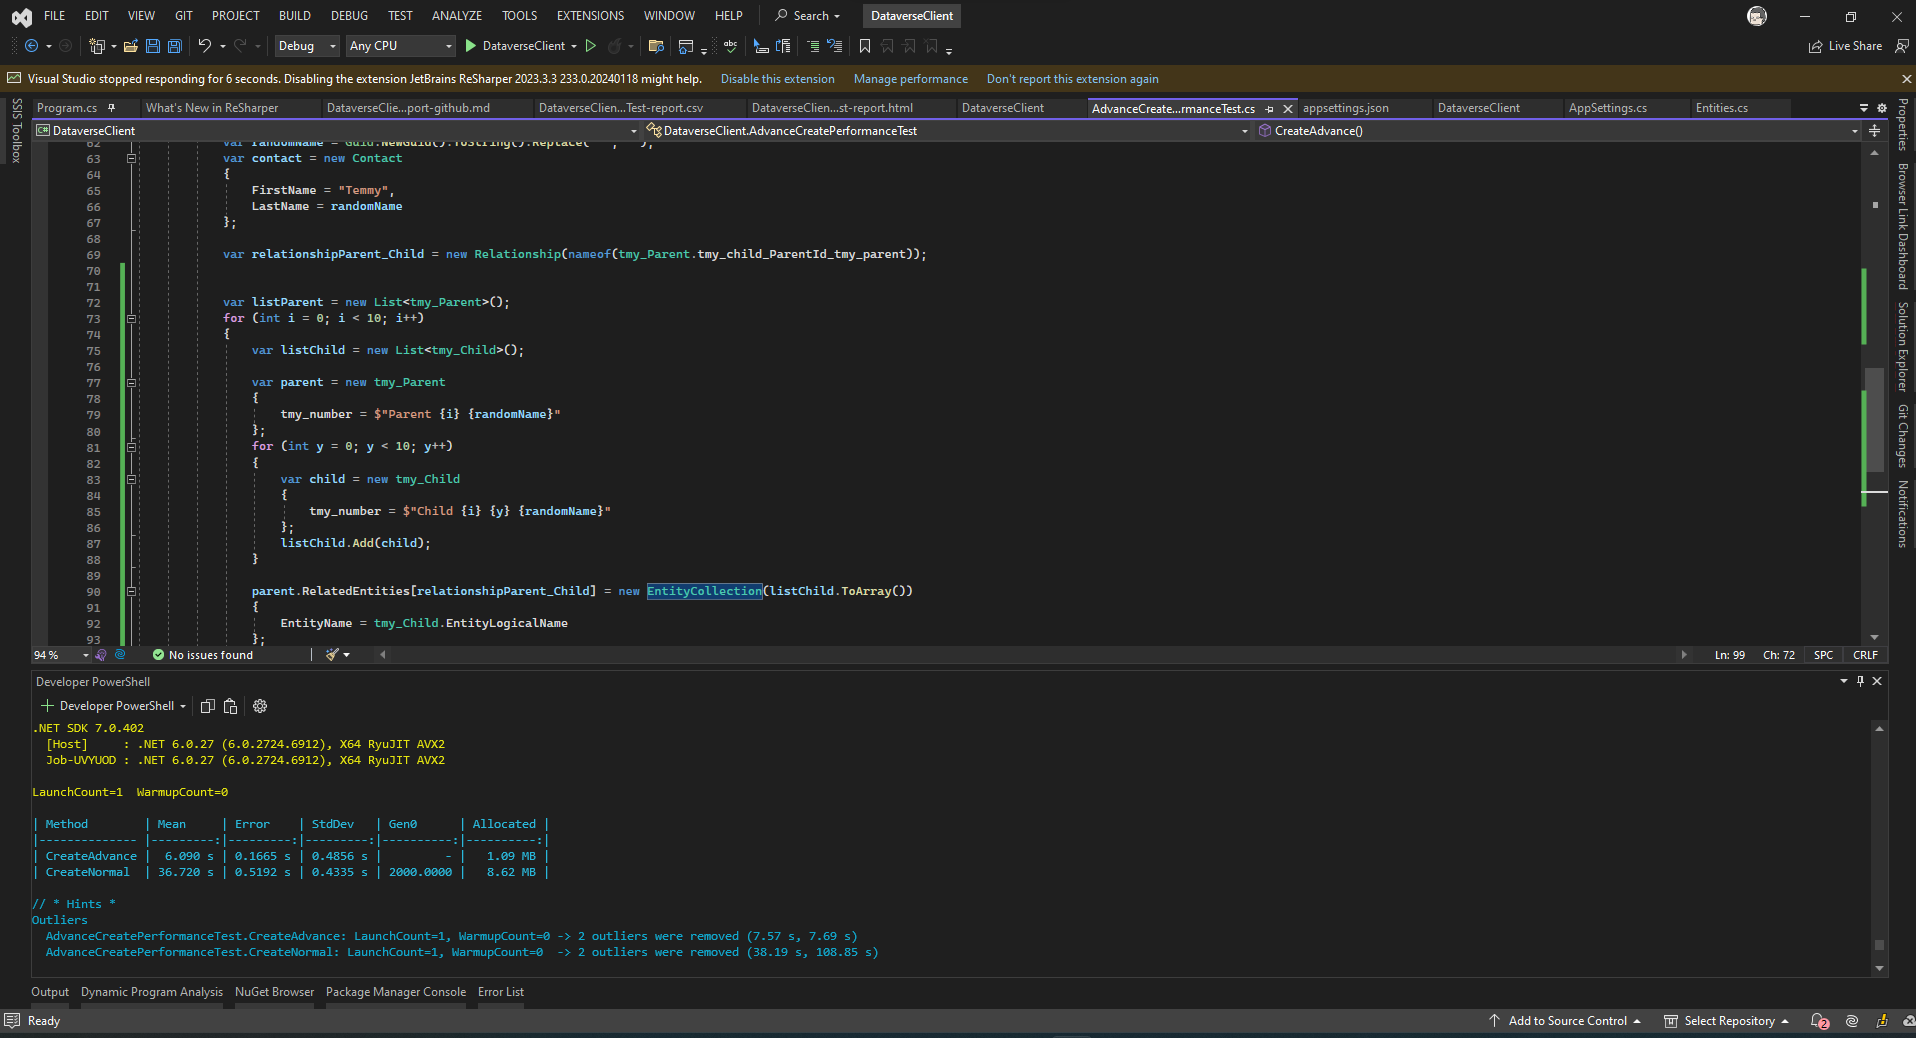
Task: Open the Any CPU platform dropdown
Action: pyautogui.click(x=400, y=46)
